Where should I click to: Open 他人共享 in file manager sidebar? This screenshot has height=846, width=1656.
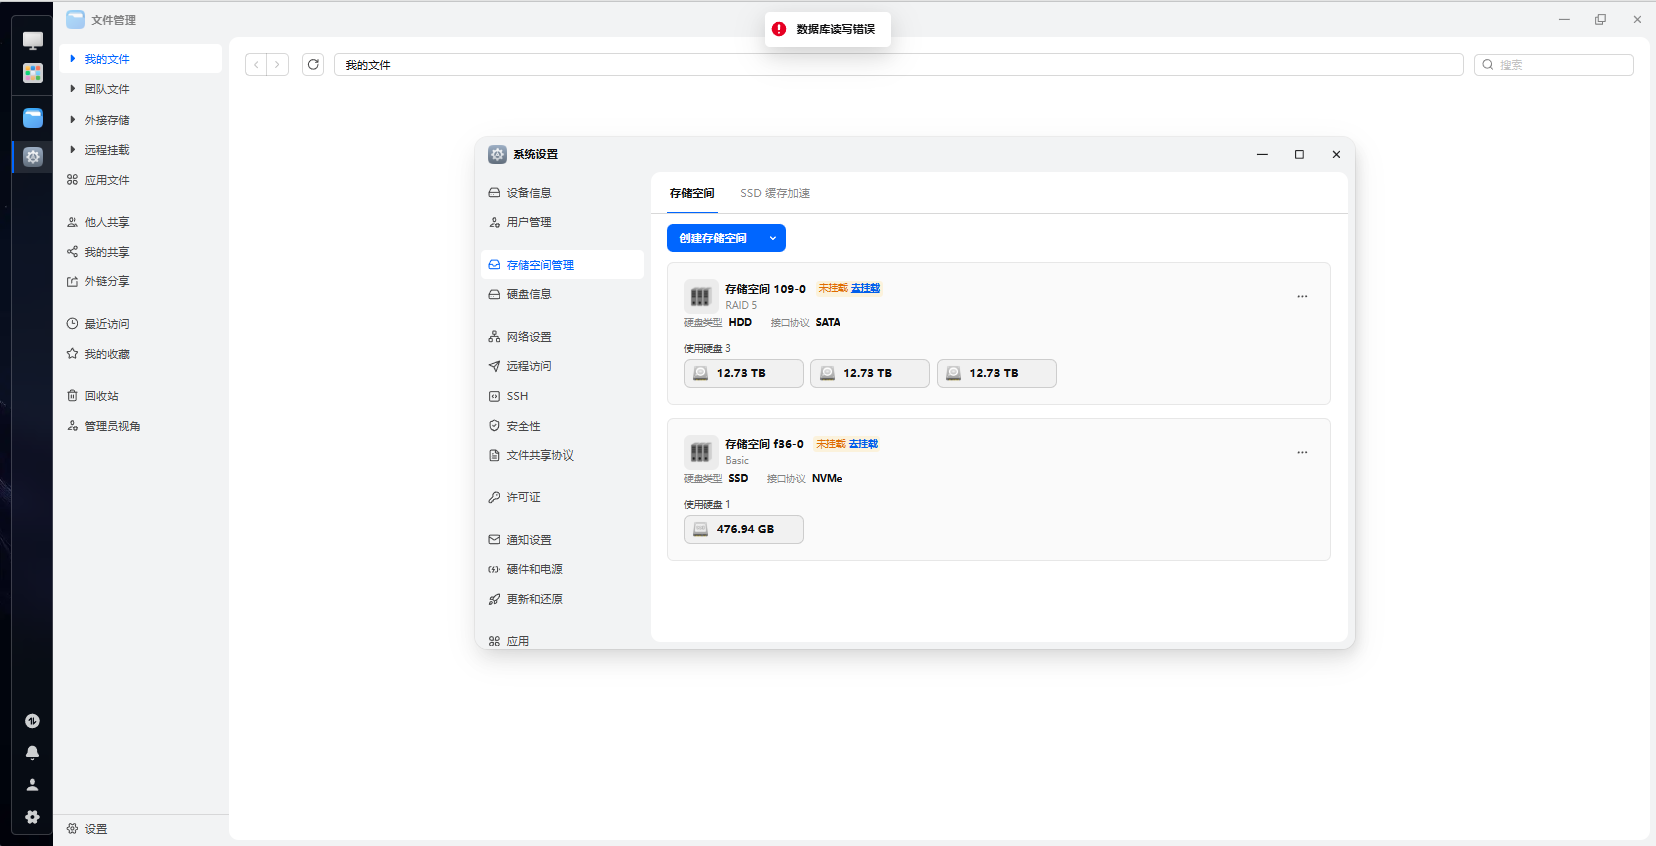click(140, 222)
